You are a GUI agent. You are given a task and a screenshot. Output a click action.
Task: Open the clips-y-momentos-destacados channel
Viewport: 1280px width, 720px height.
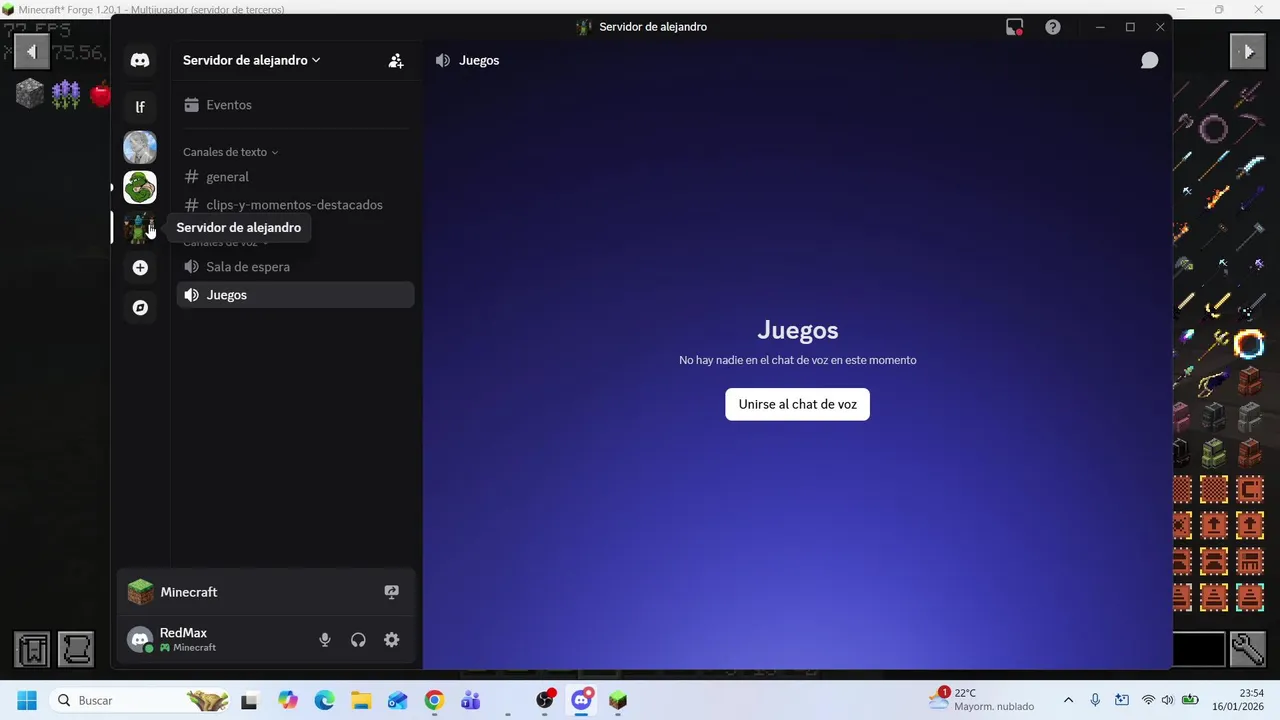(x=295, y=205)
